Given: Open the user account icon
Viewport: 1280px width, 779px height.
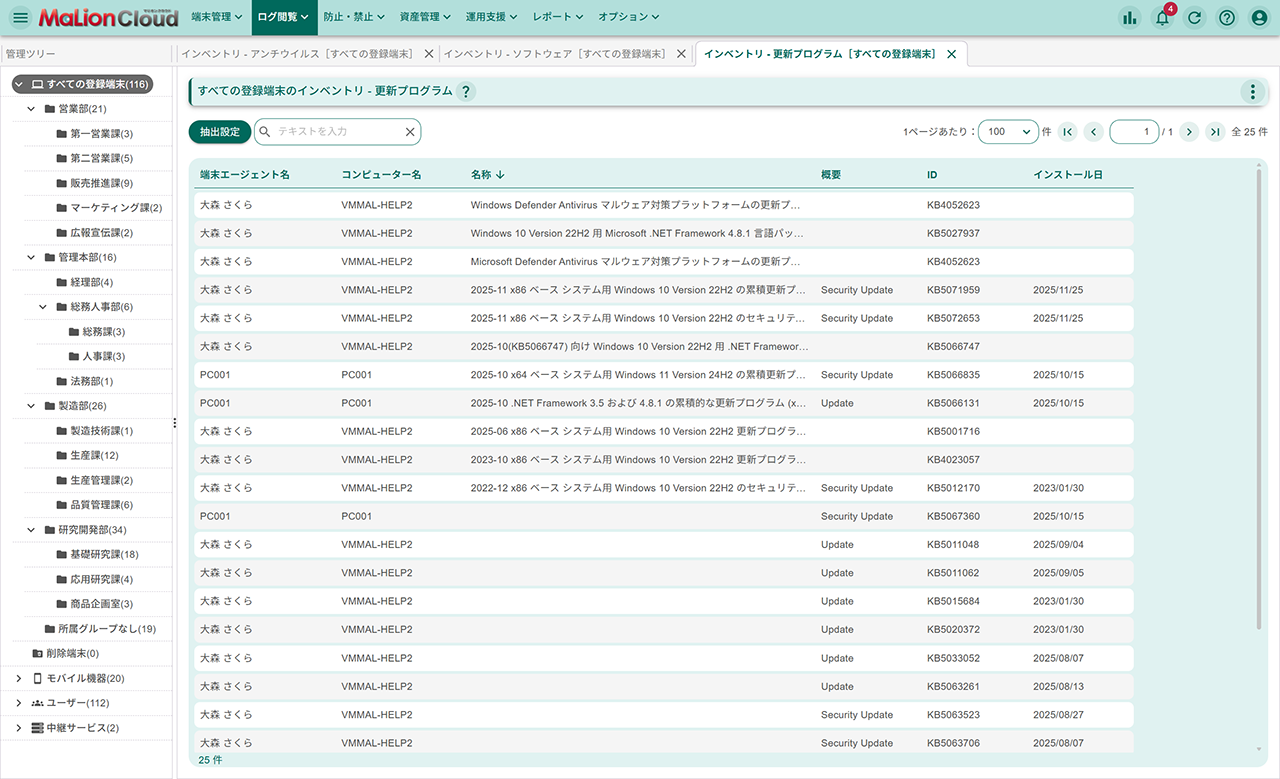Looking at the screenshot, I should point(1259,17).
